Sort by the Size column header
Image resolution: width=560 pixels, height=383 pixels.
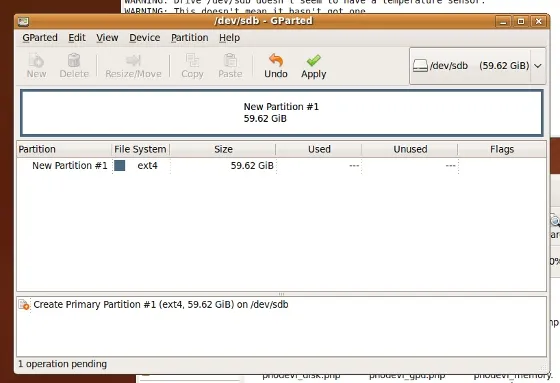pos(223,149)
